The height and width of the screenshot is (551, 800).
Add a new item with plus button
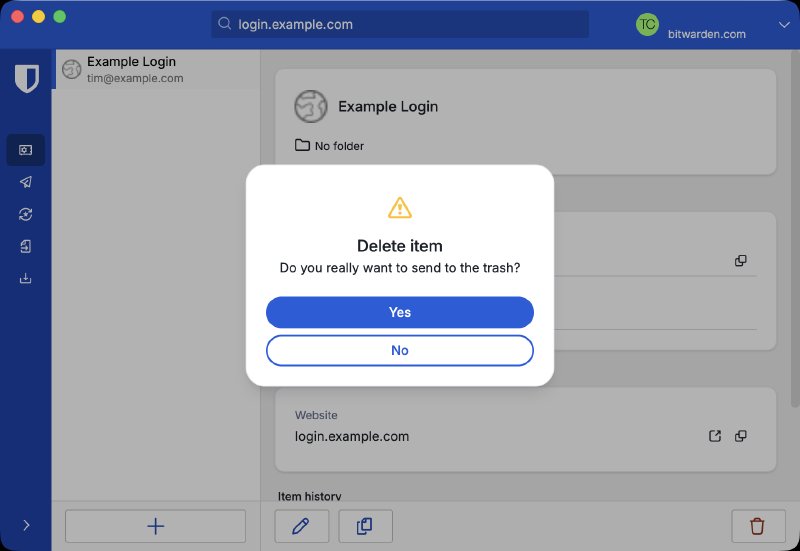point(155,526)
